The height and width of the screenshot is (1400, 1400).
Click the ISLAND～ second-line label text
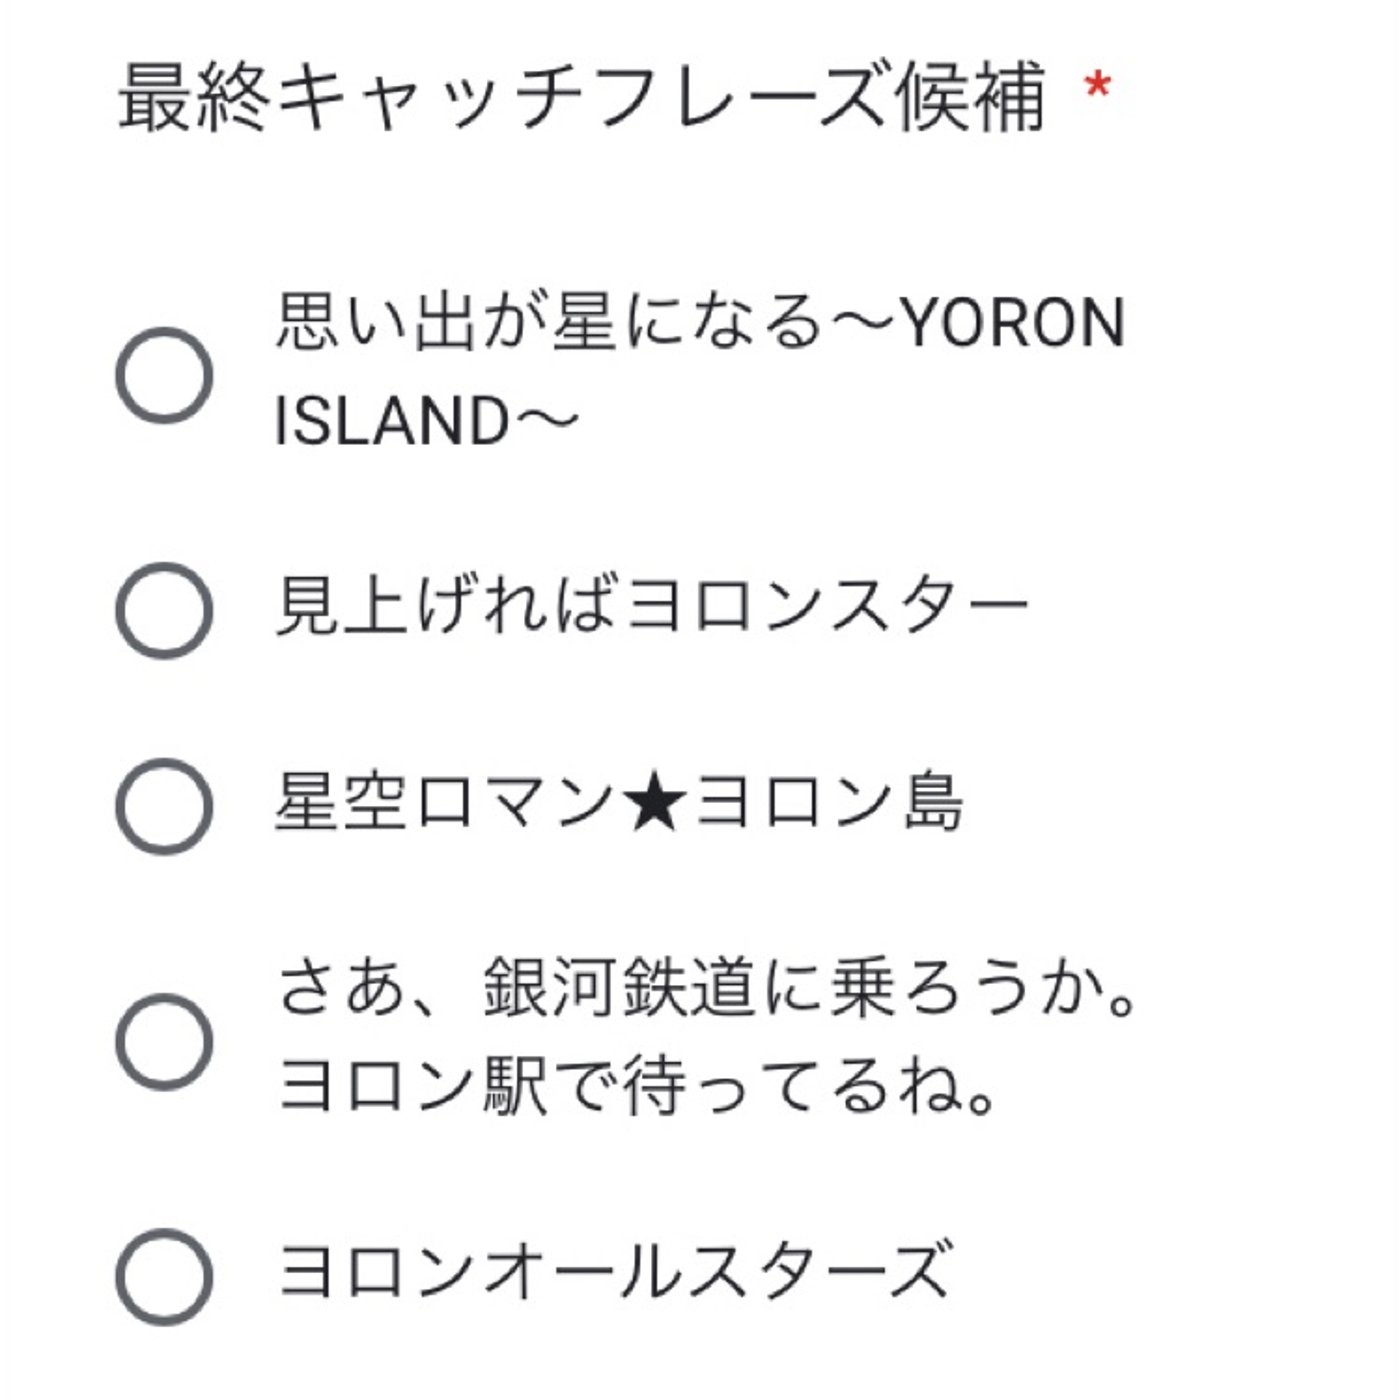point(427,419)
